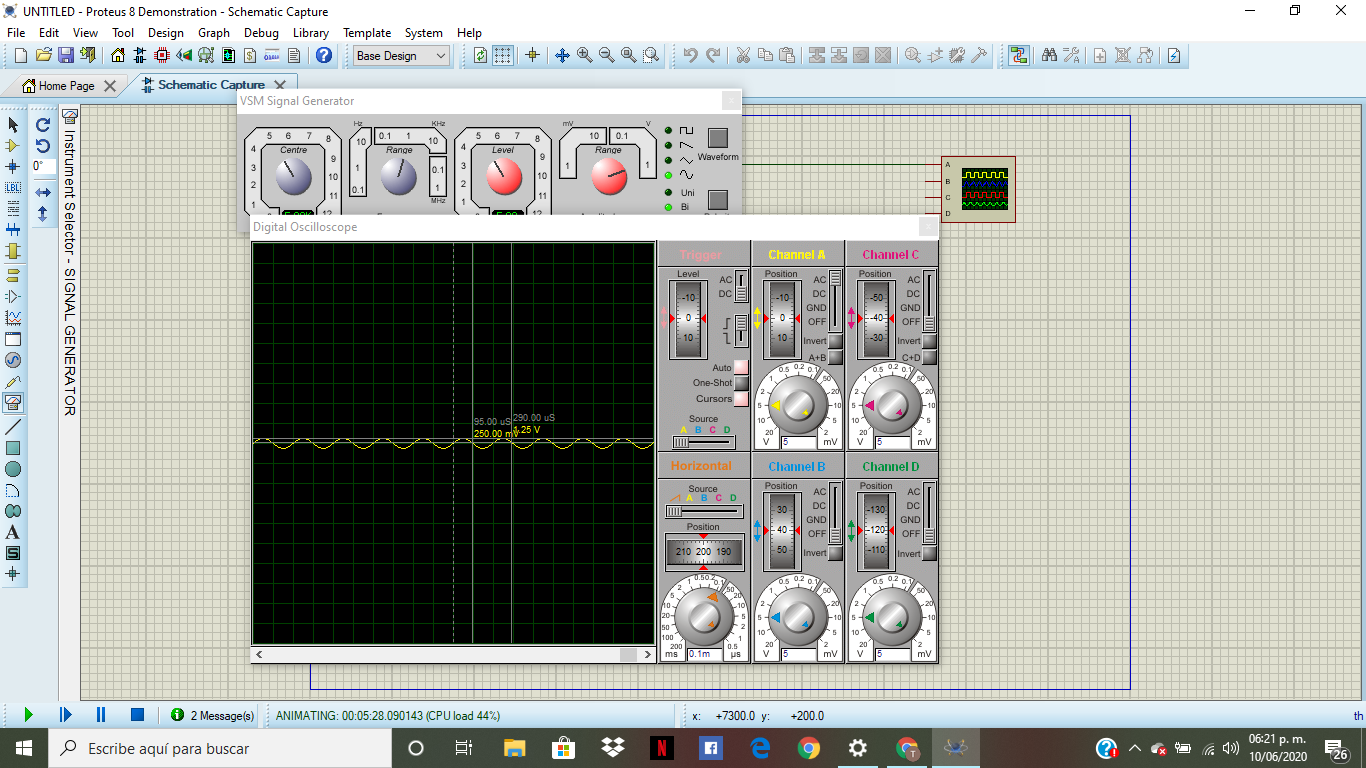Open the Base Design variant dropdown
This screenshot has width=1366, height=768.
[x=401, y=56]
